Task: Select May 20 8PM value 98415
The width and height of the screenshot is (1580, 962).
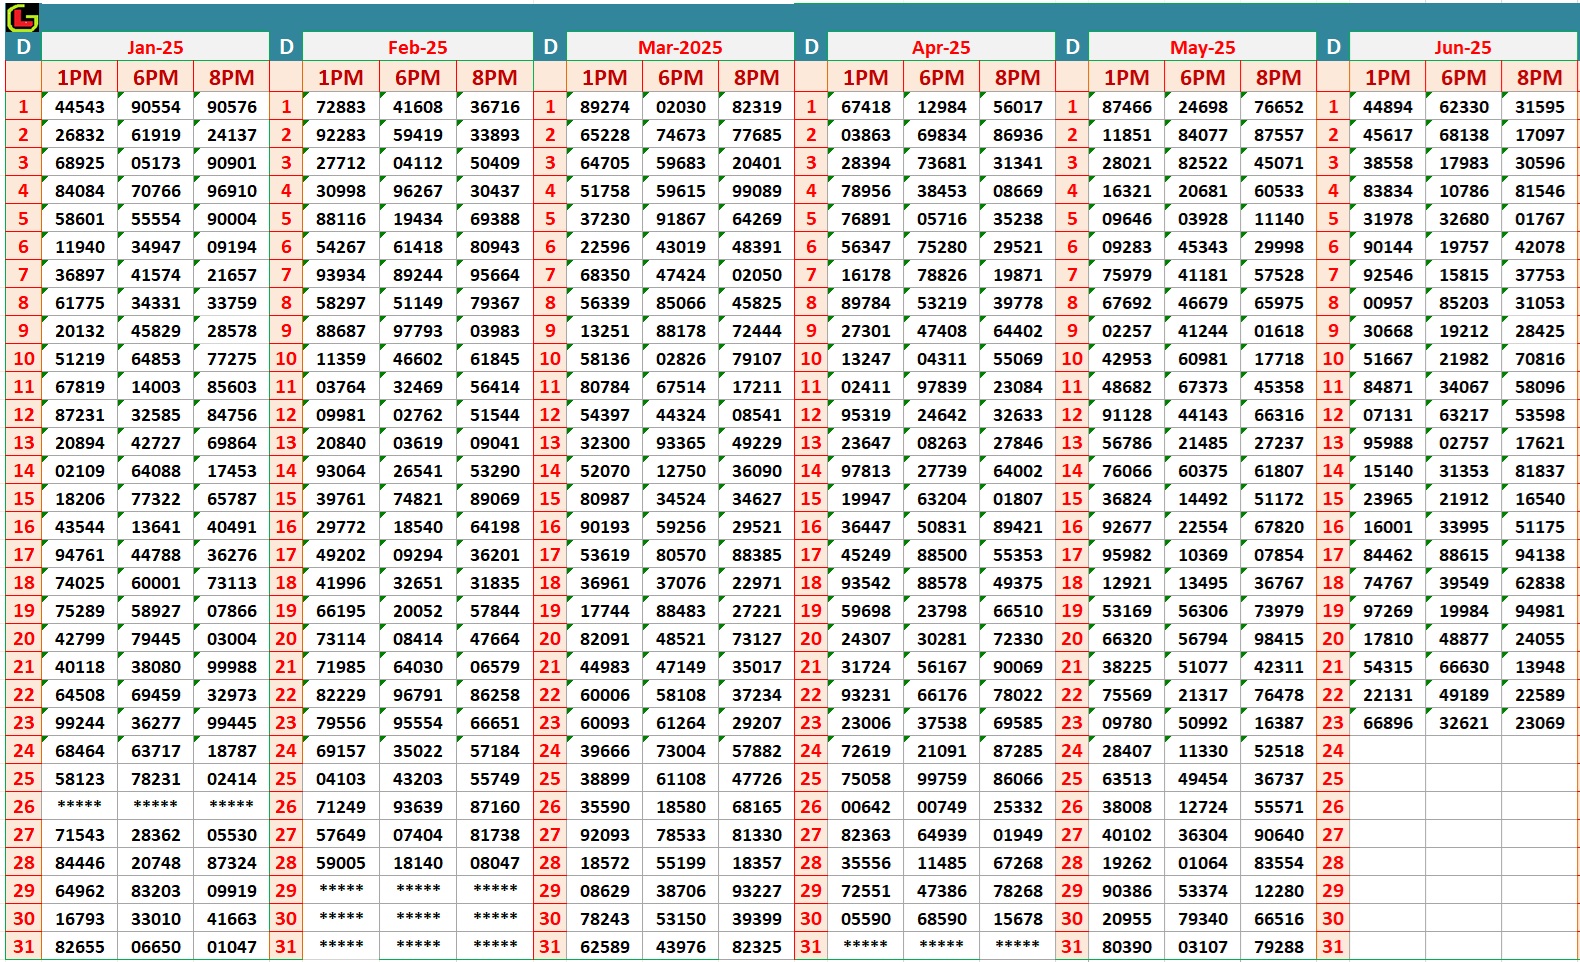Action: click(1279, 638)
